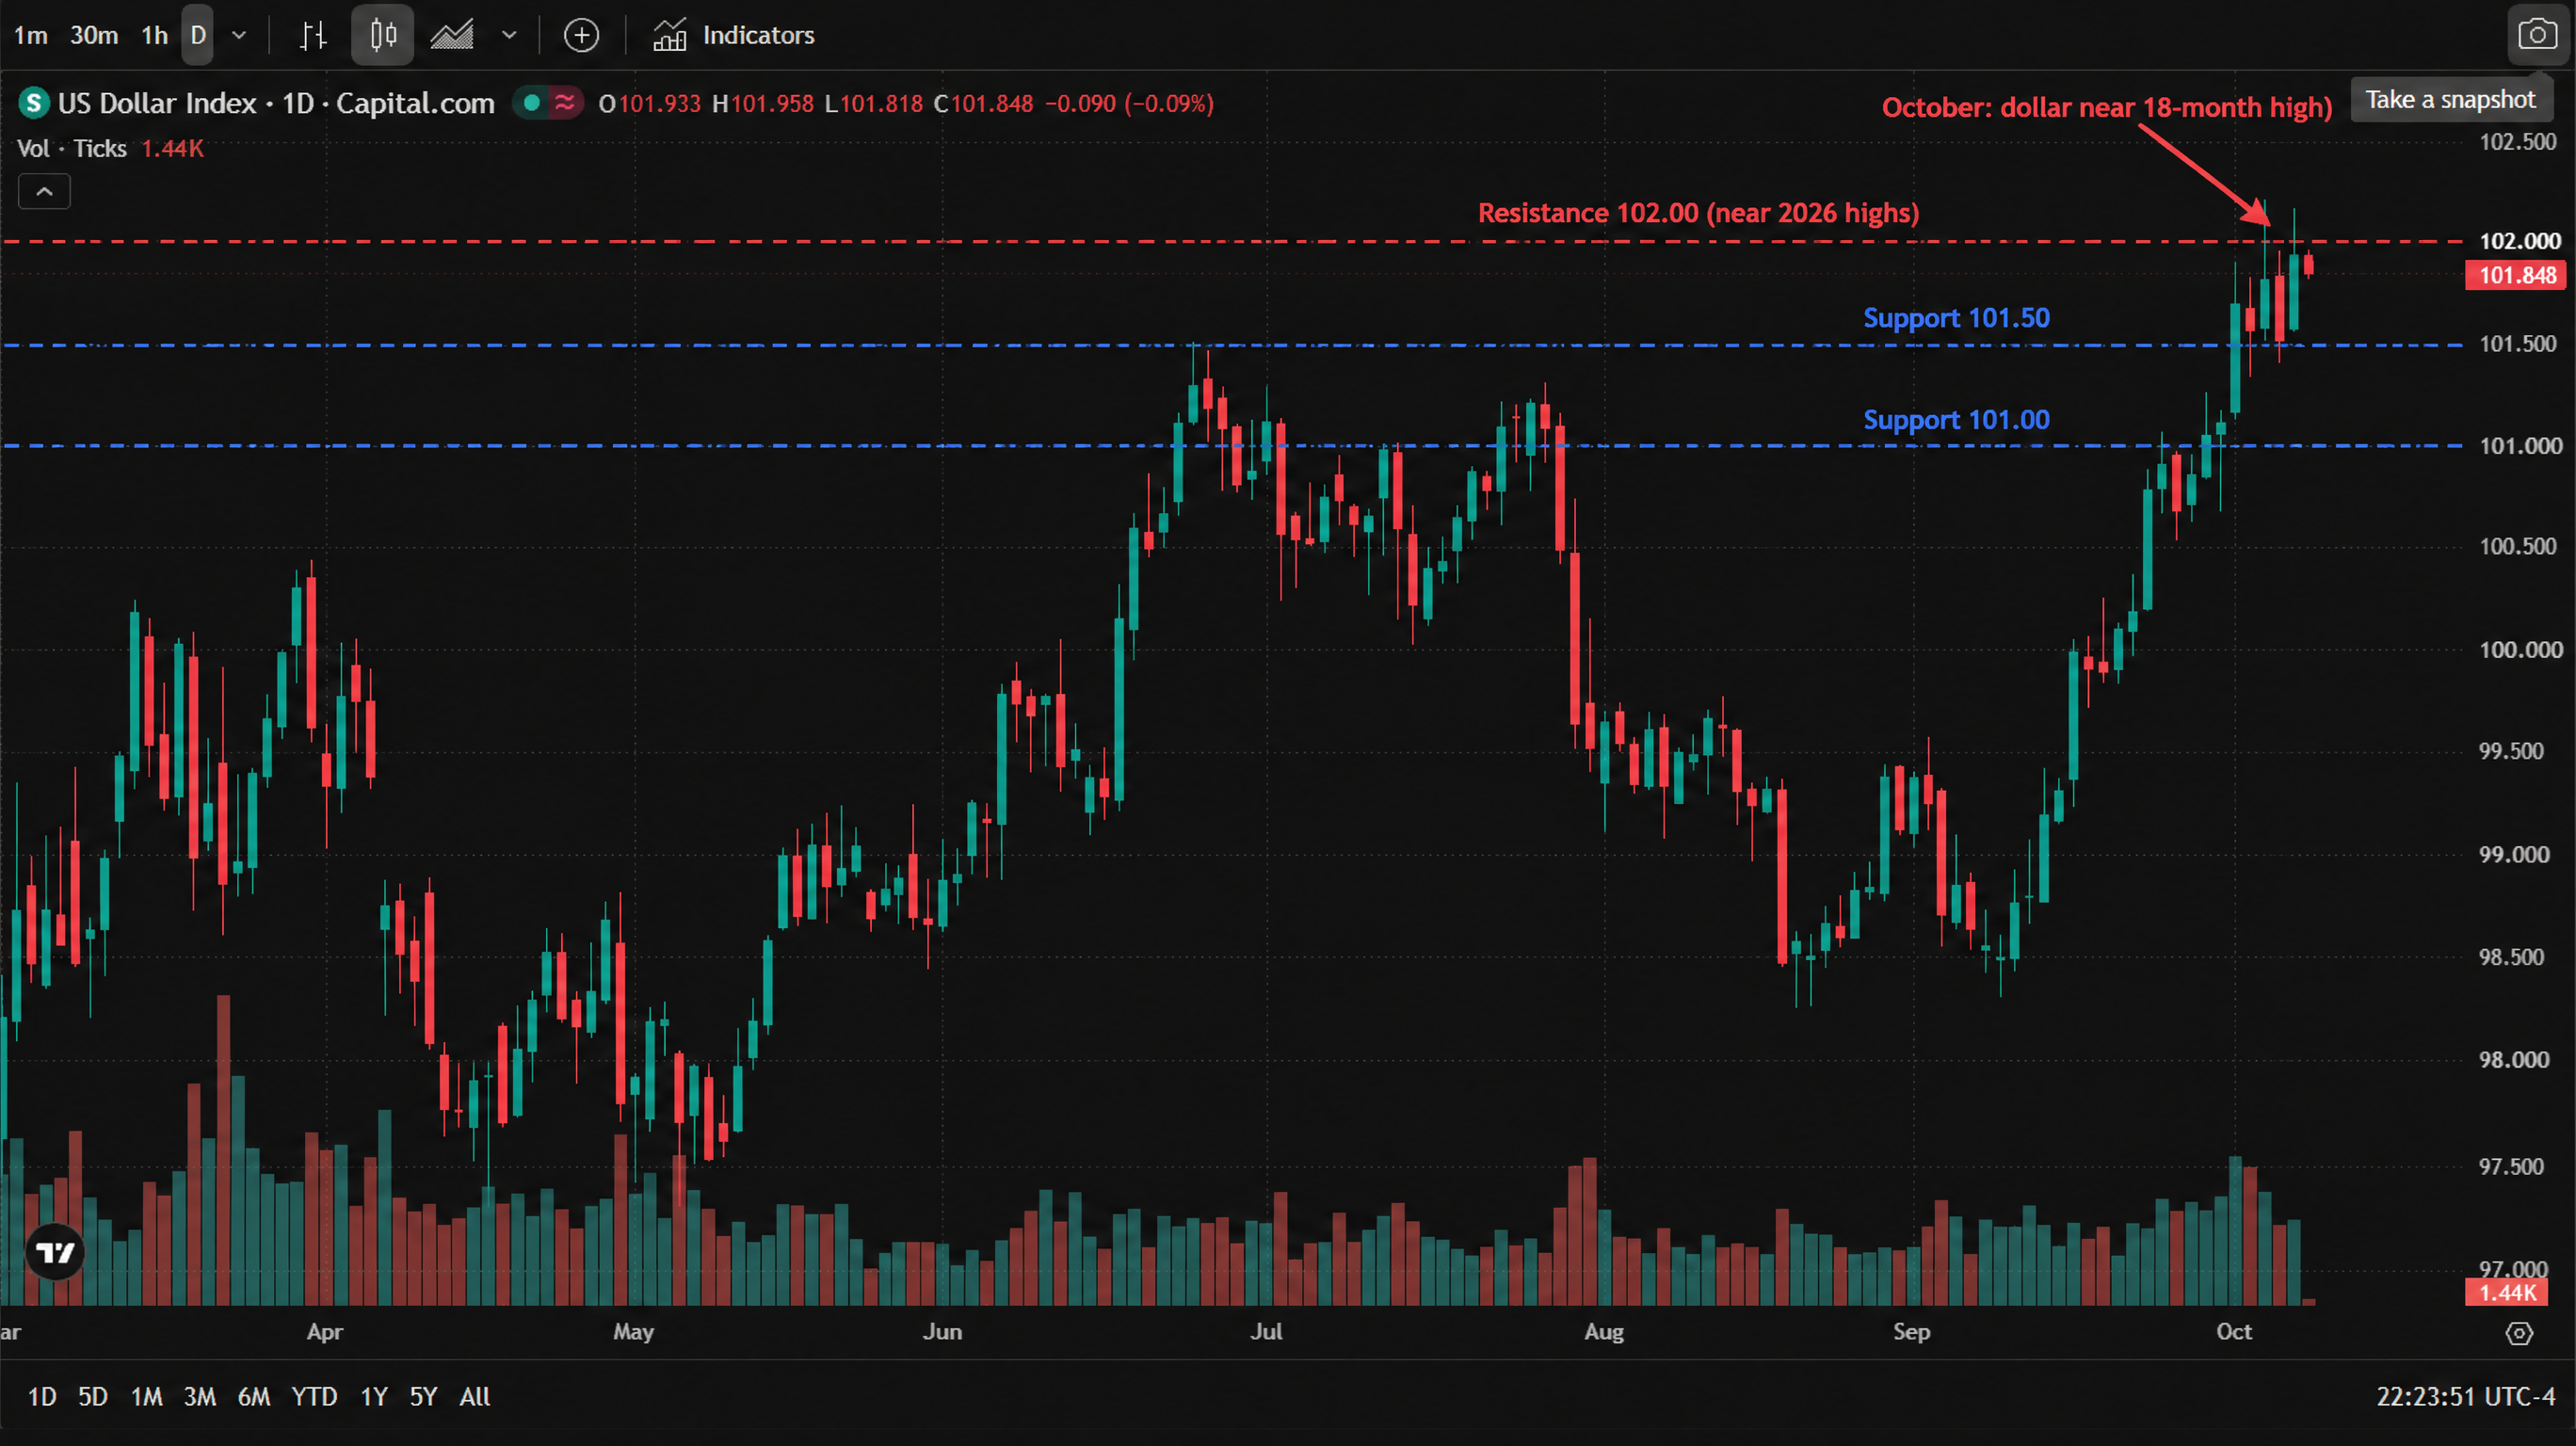The image size is (2576, 1446).
Task: Select the Support 101.00 label
Action: coord(1956,420)
